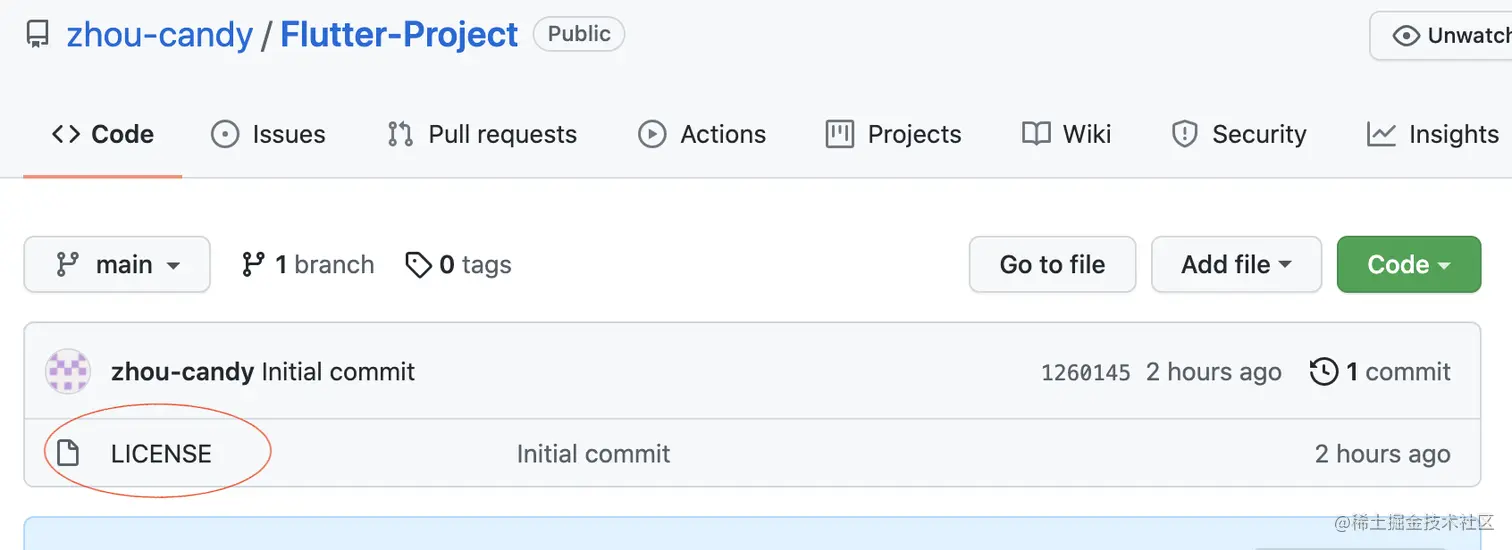
Task: Expand the main branch dropdown
Action: point(117,265)
